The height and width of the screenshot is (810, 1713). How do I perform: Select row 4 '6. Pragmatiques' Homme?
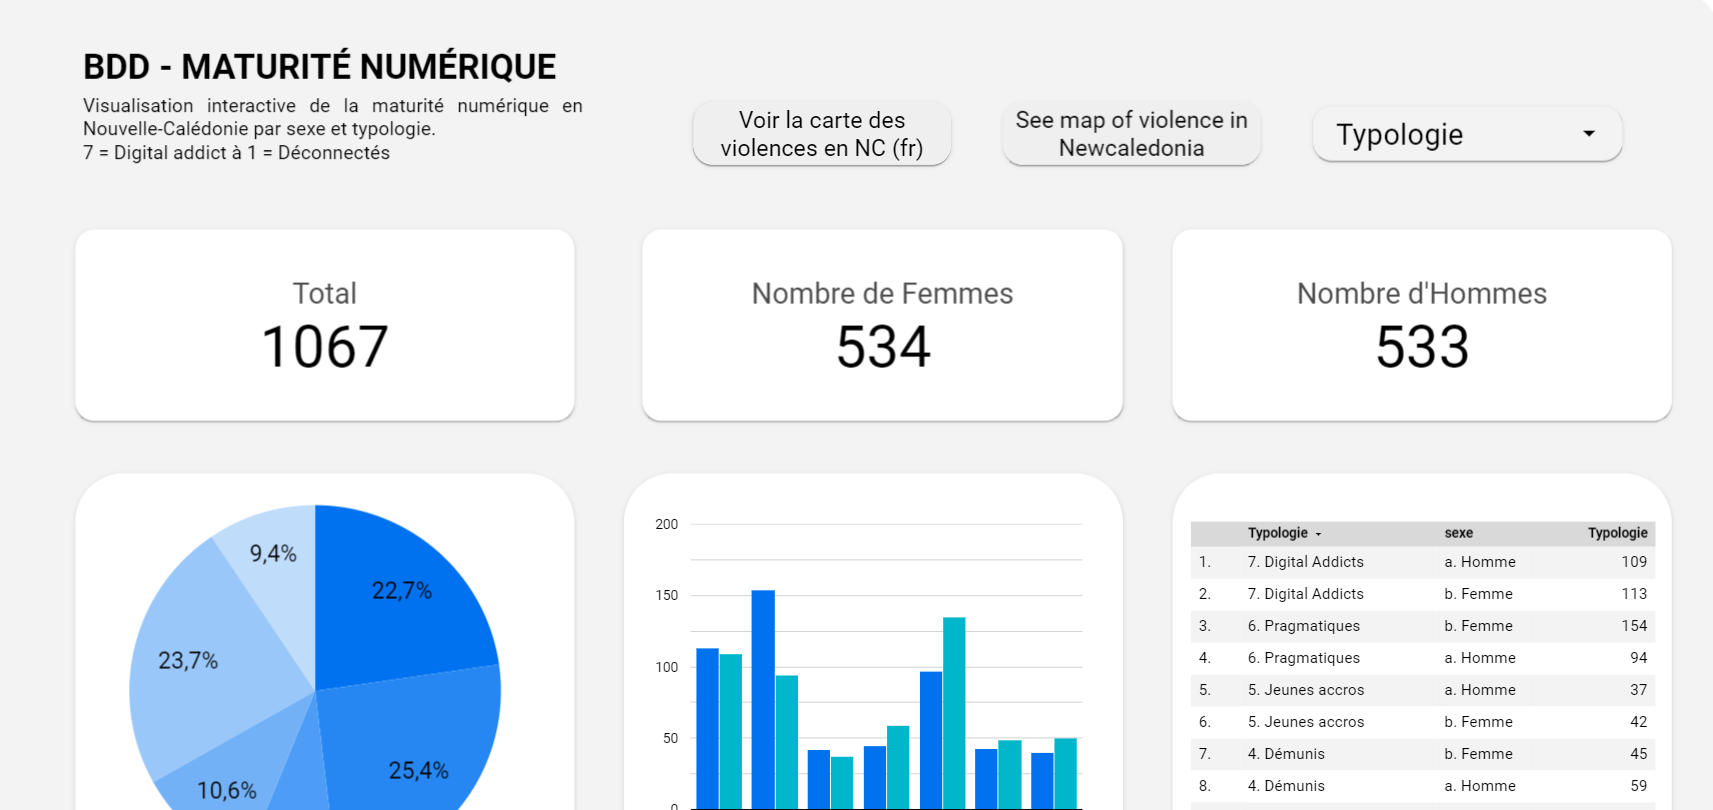pyautogui.click(x=1422, y=658)
